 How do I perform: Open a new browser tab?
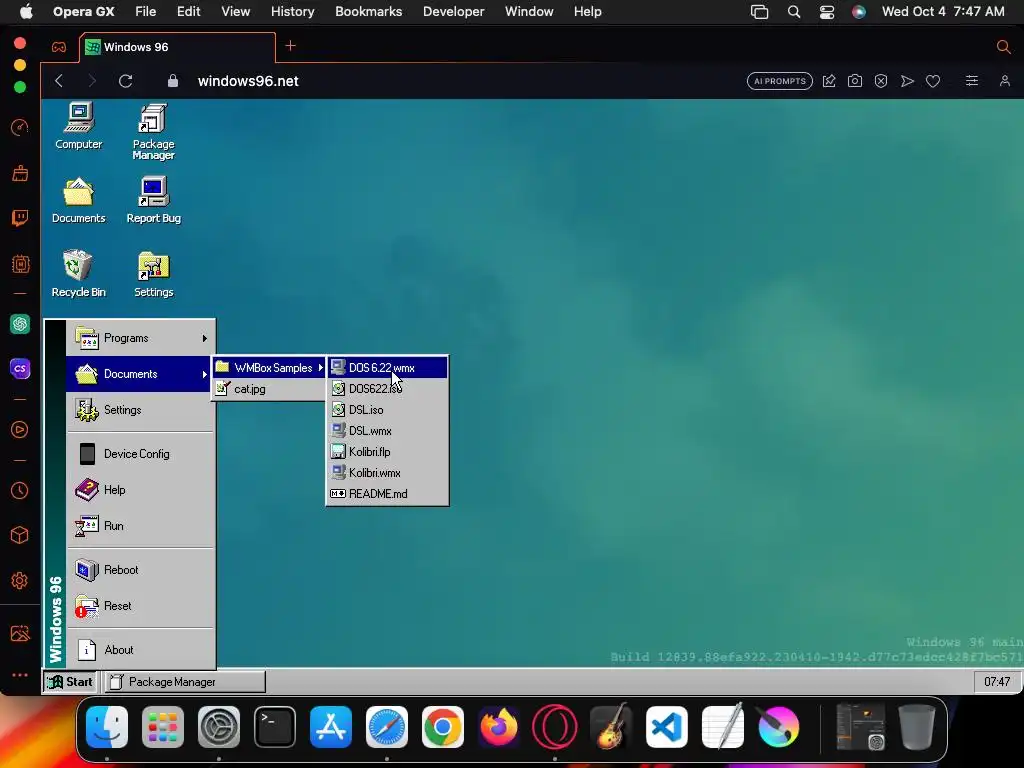[291, 46]
